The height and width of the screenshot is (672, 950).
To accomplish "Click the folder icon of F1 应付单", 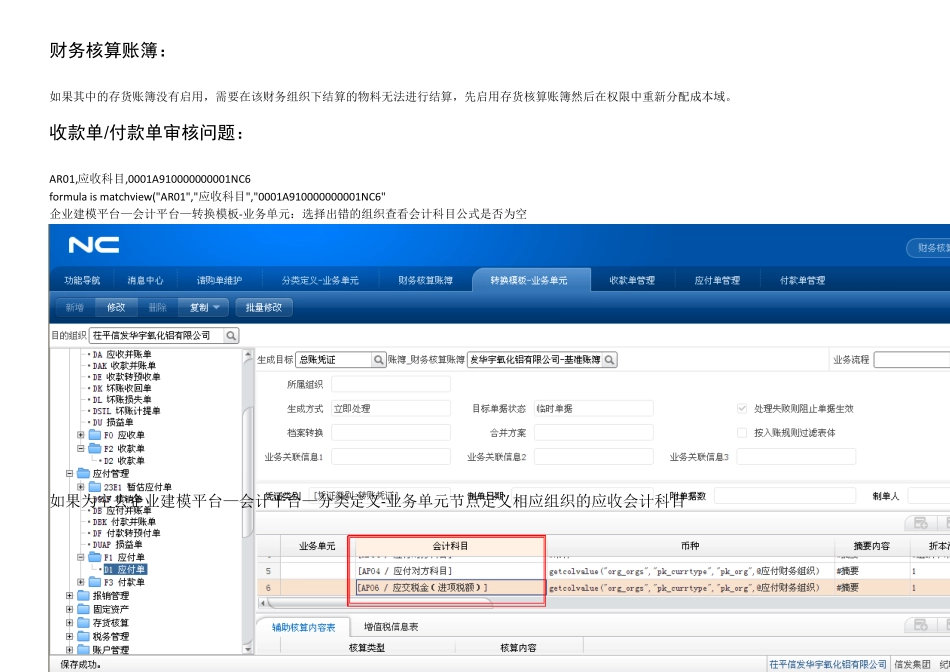I will (95, 557).
